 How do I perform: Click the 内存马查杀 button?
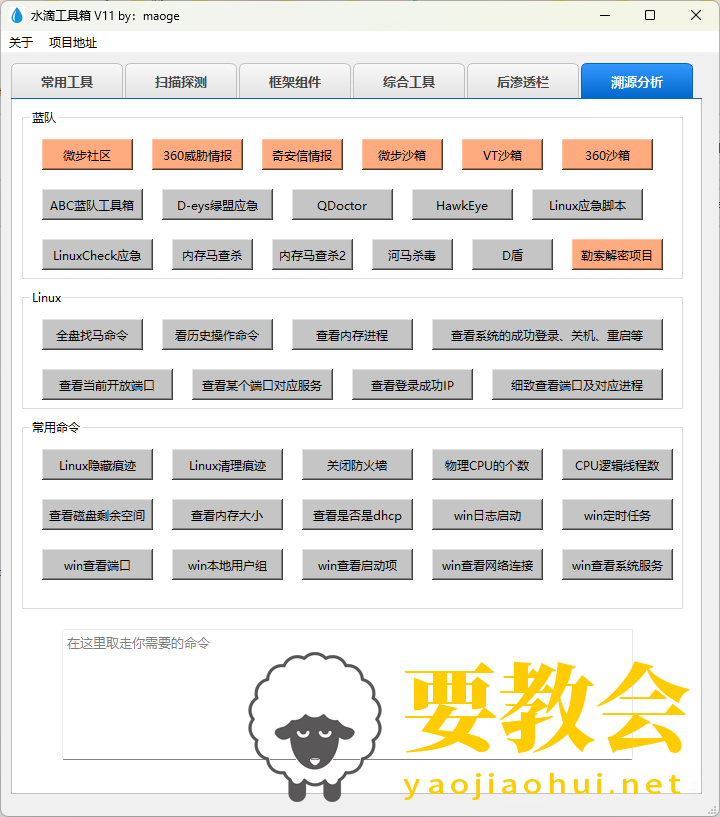pos(213,255)
